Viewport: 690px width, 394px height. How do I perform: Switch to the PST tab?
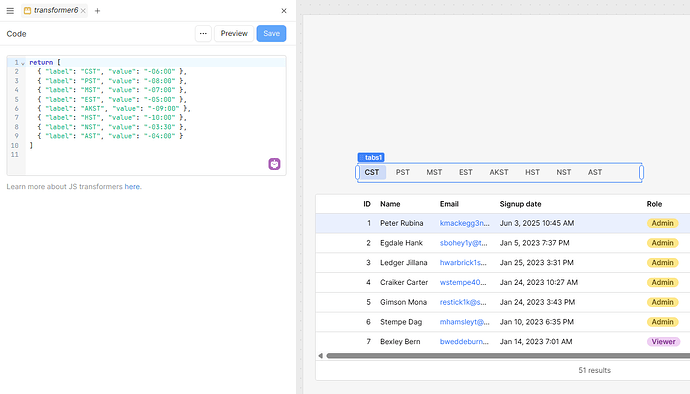point(403,172)
